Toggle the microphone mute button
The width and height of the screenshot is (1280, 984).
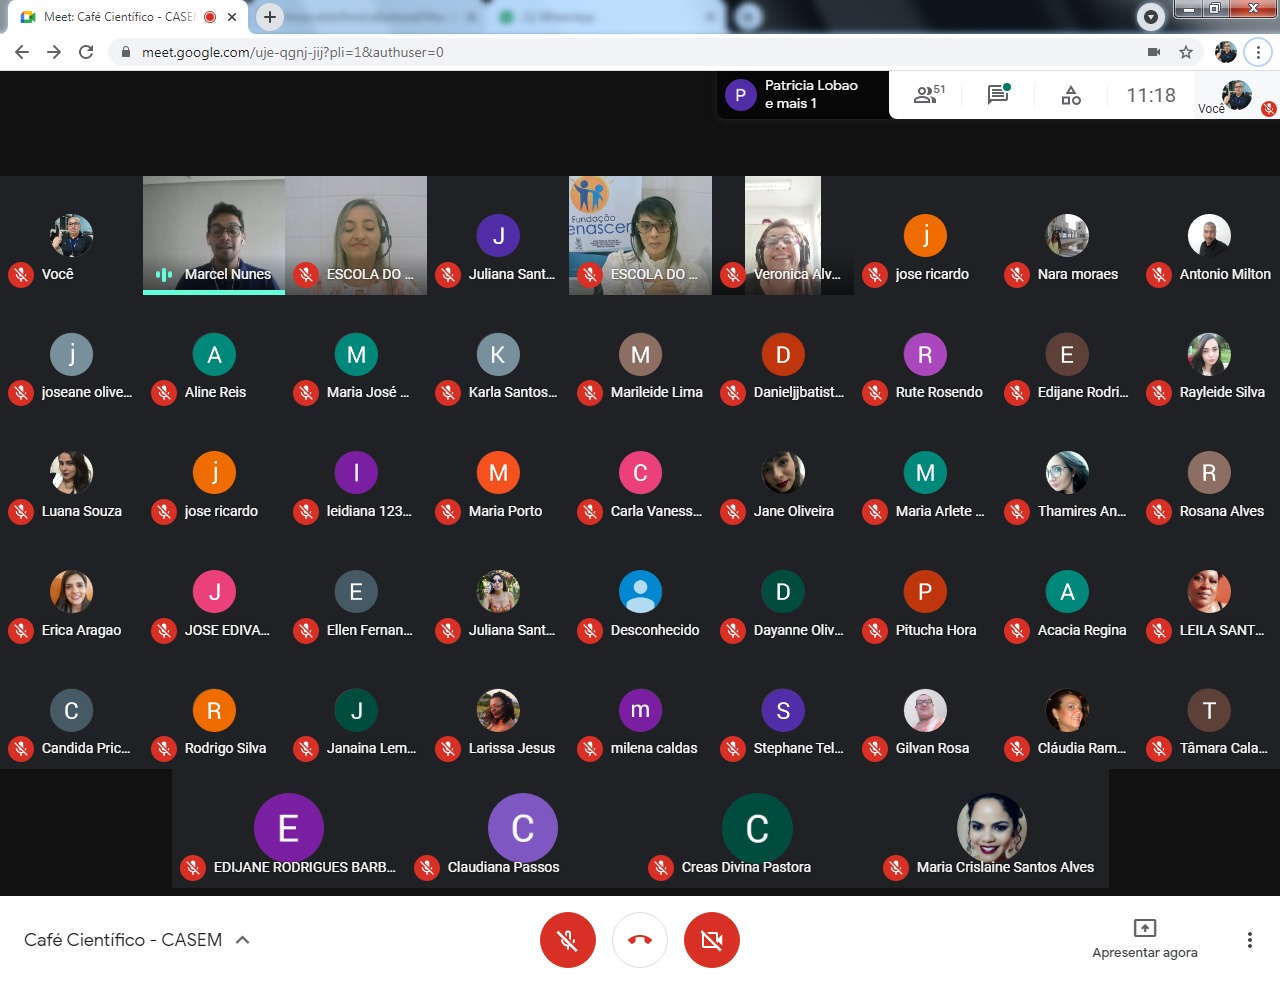[567, 940]
